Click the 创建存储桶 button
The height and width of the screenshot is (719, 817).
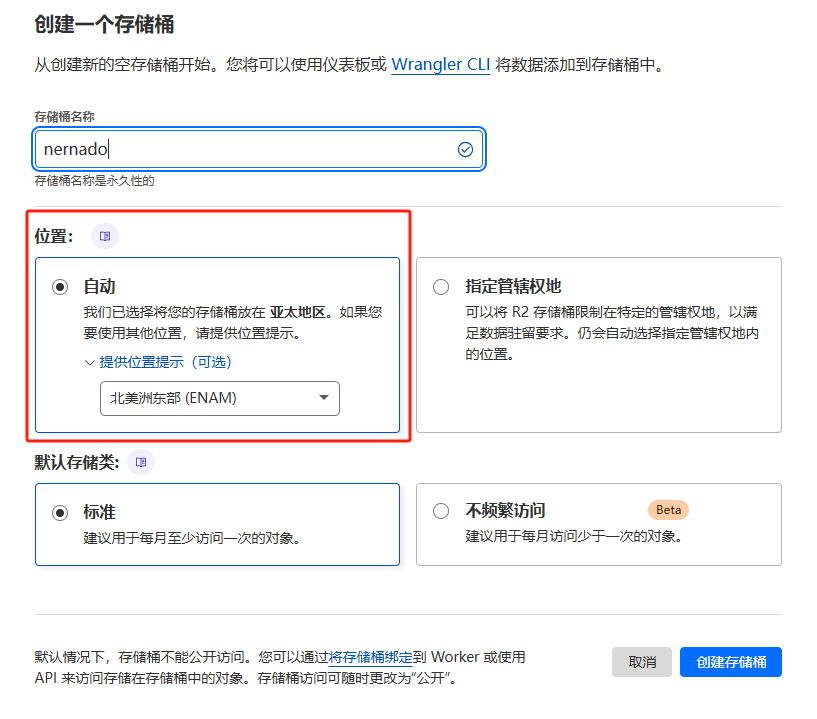tap(731, 662)
